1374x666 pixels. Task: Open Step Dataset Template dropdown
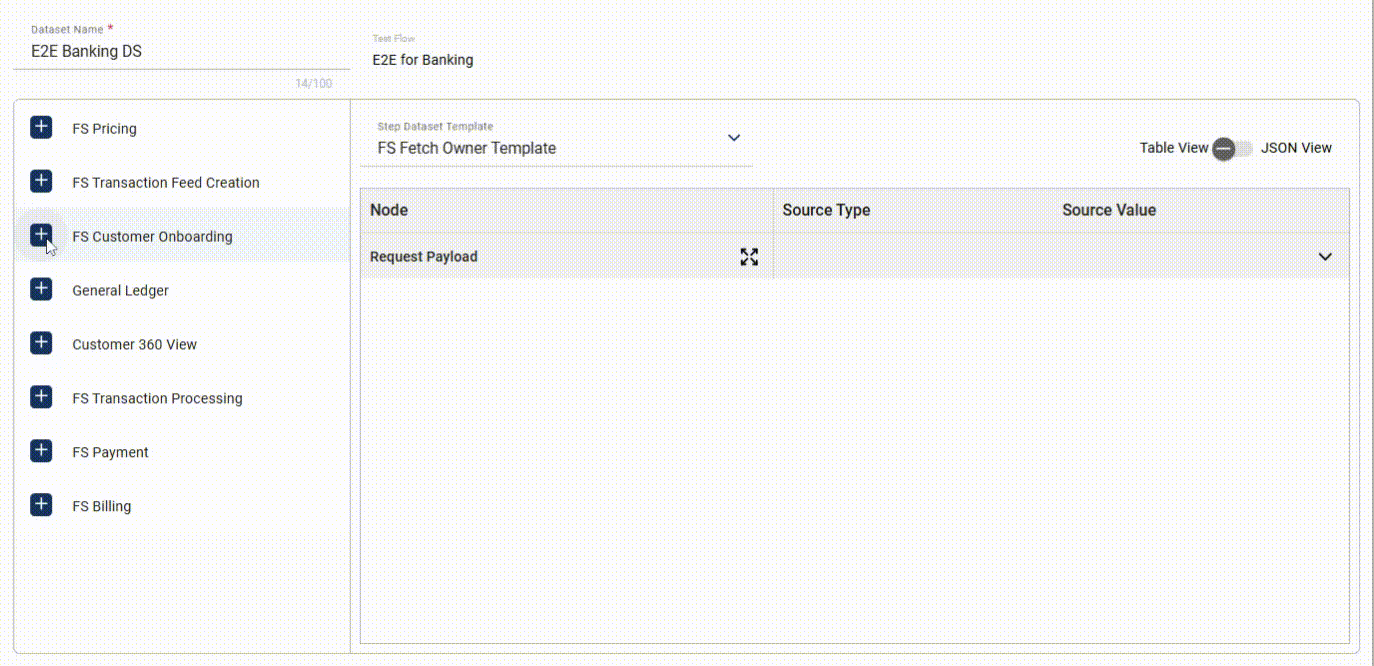click(733, 138)
